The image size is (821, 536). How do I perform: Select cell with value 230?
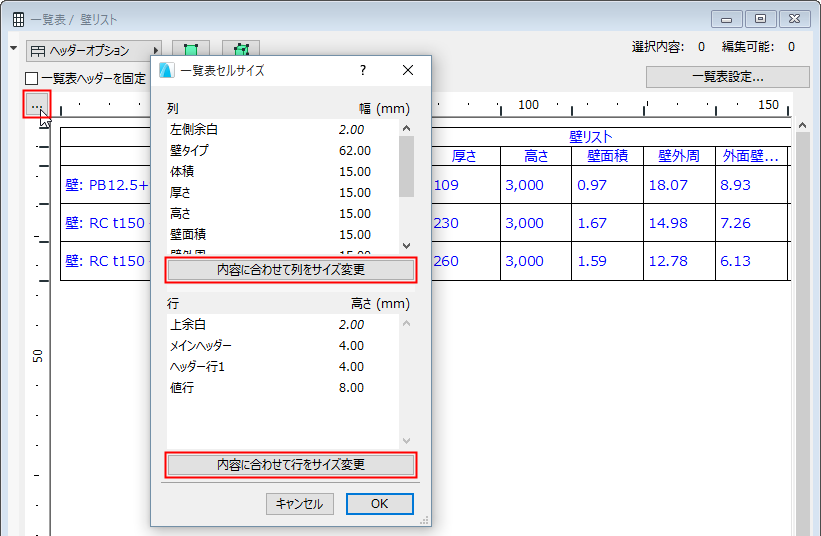point(464,223)
